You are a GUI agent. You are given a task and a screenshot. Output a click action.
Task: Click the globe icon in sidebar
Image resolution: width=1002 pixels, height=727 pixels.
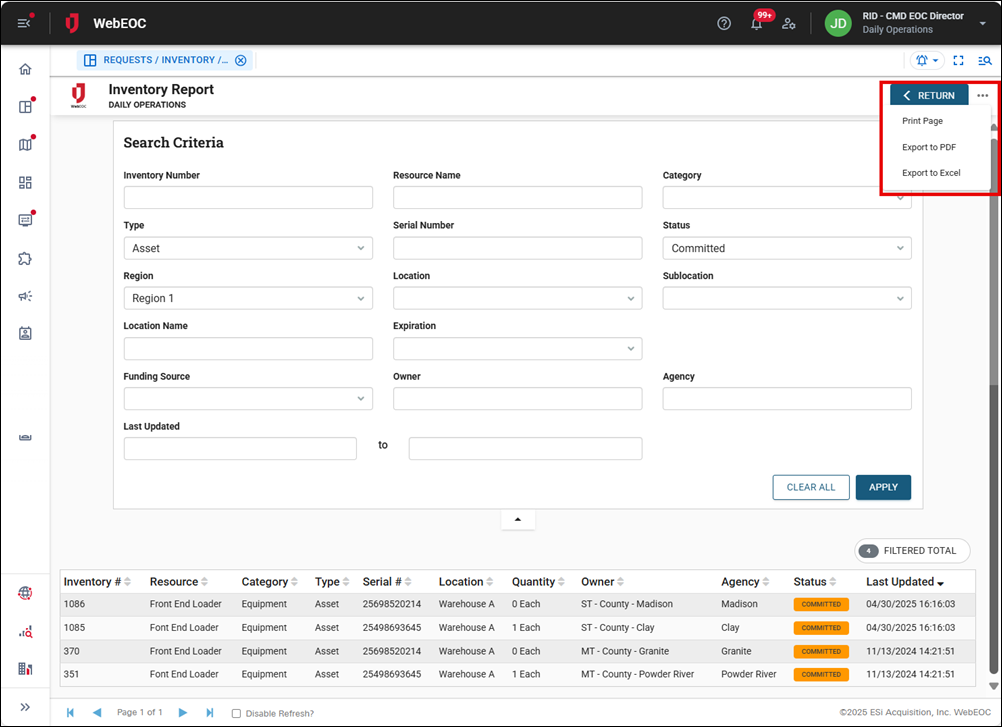click(x=25, y=593)
